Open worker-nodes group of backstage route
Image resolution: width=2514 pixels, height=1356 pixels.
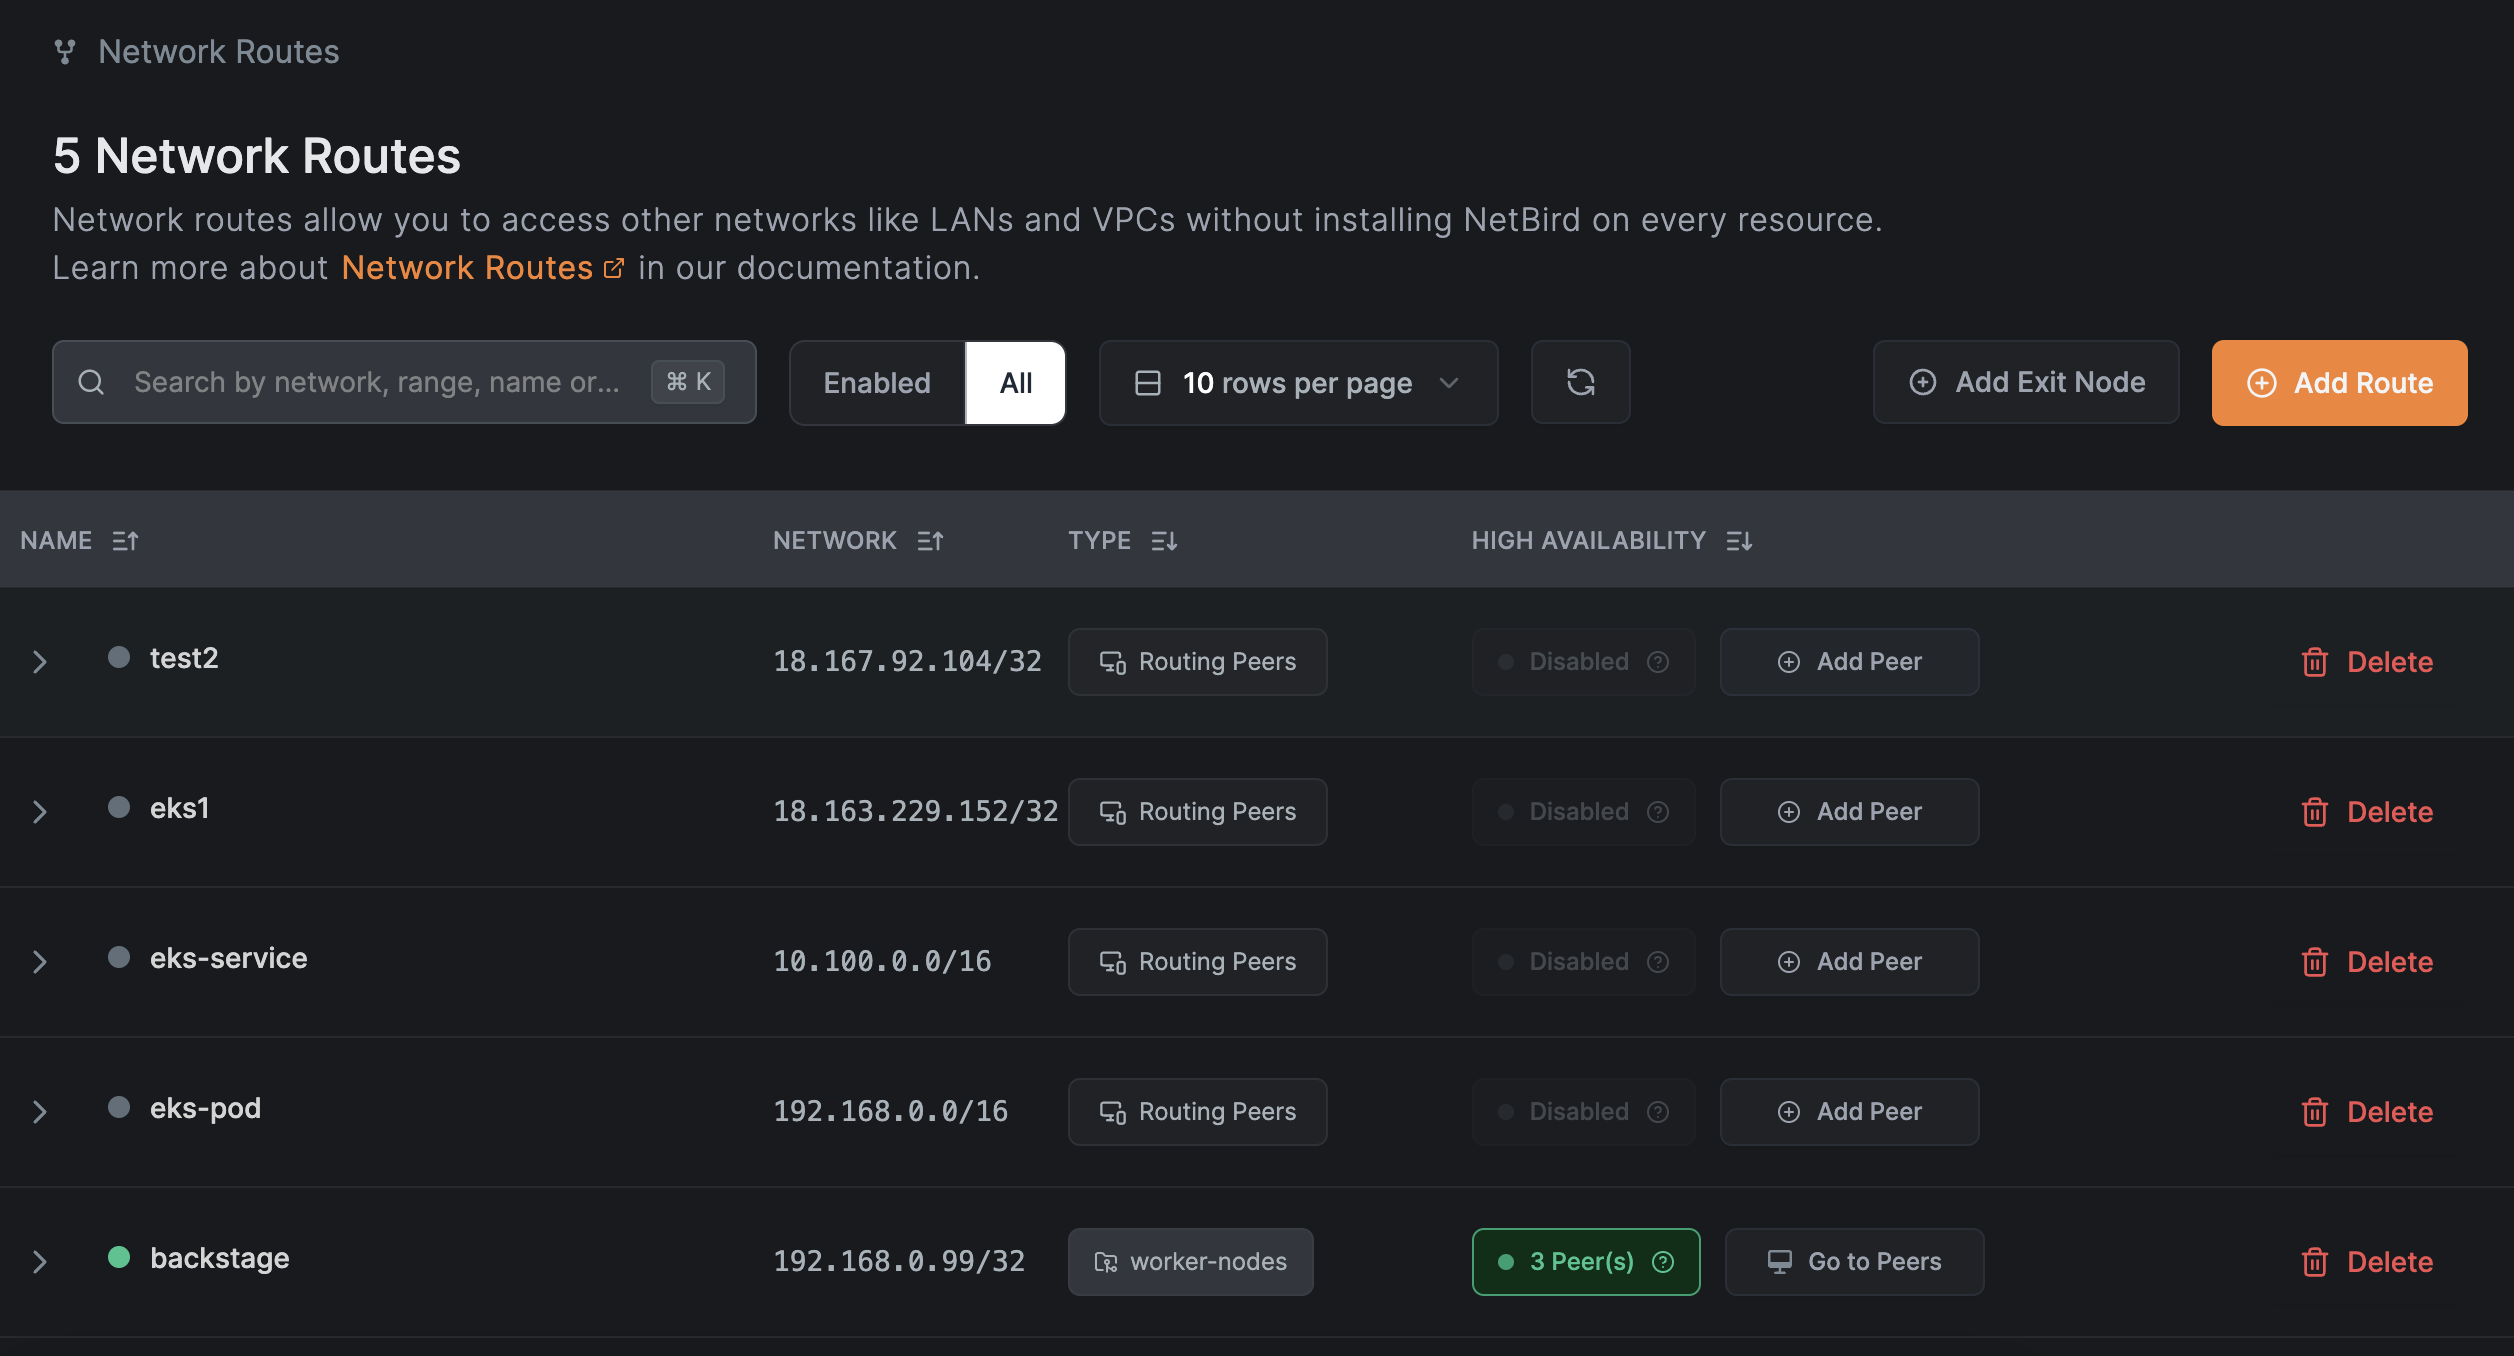coord(1190,1262)
